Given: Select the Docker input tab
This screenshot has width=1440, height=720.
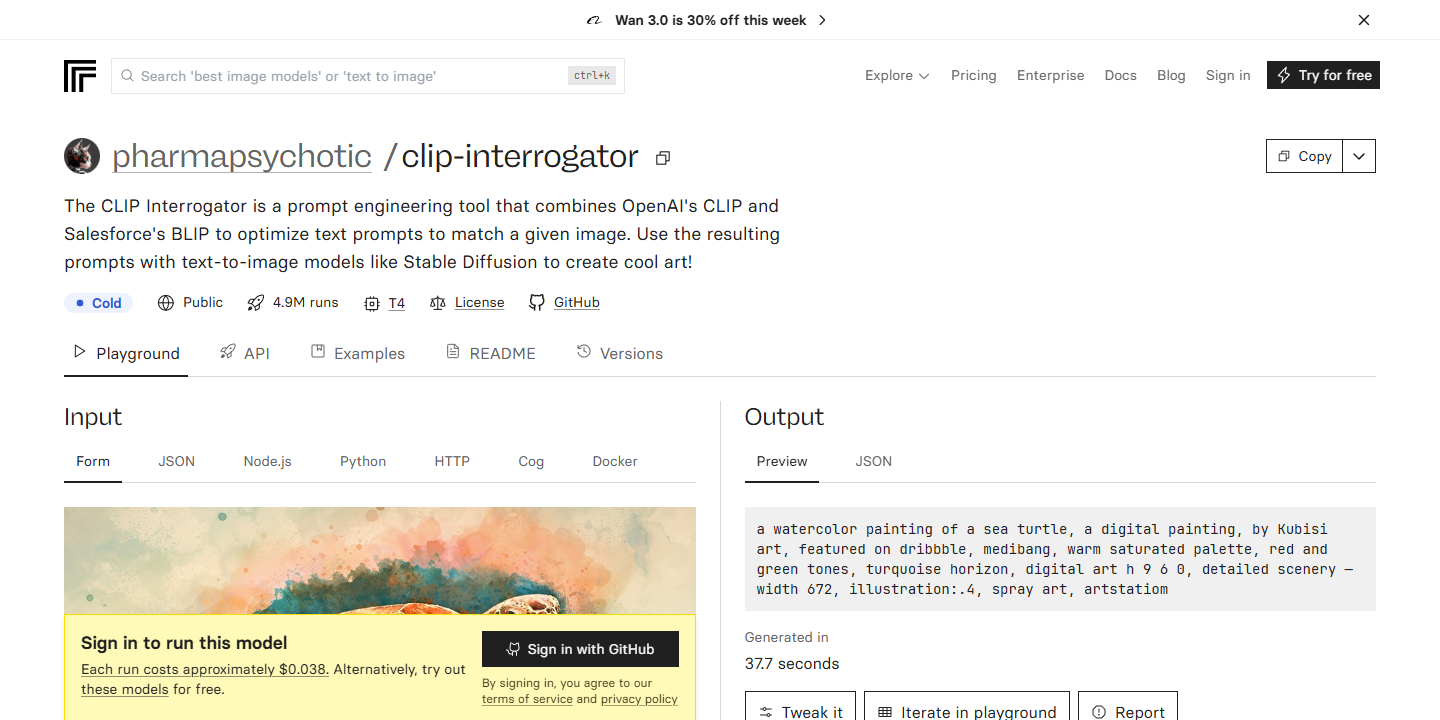Looking at the screenshot, I should [x=615, y=461].
